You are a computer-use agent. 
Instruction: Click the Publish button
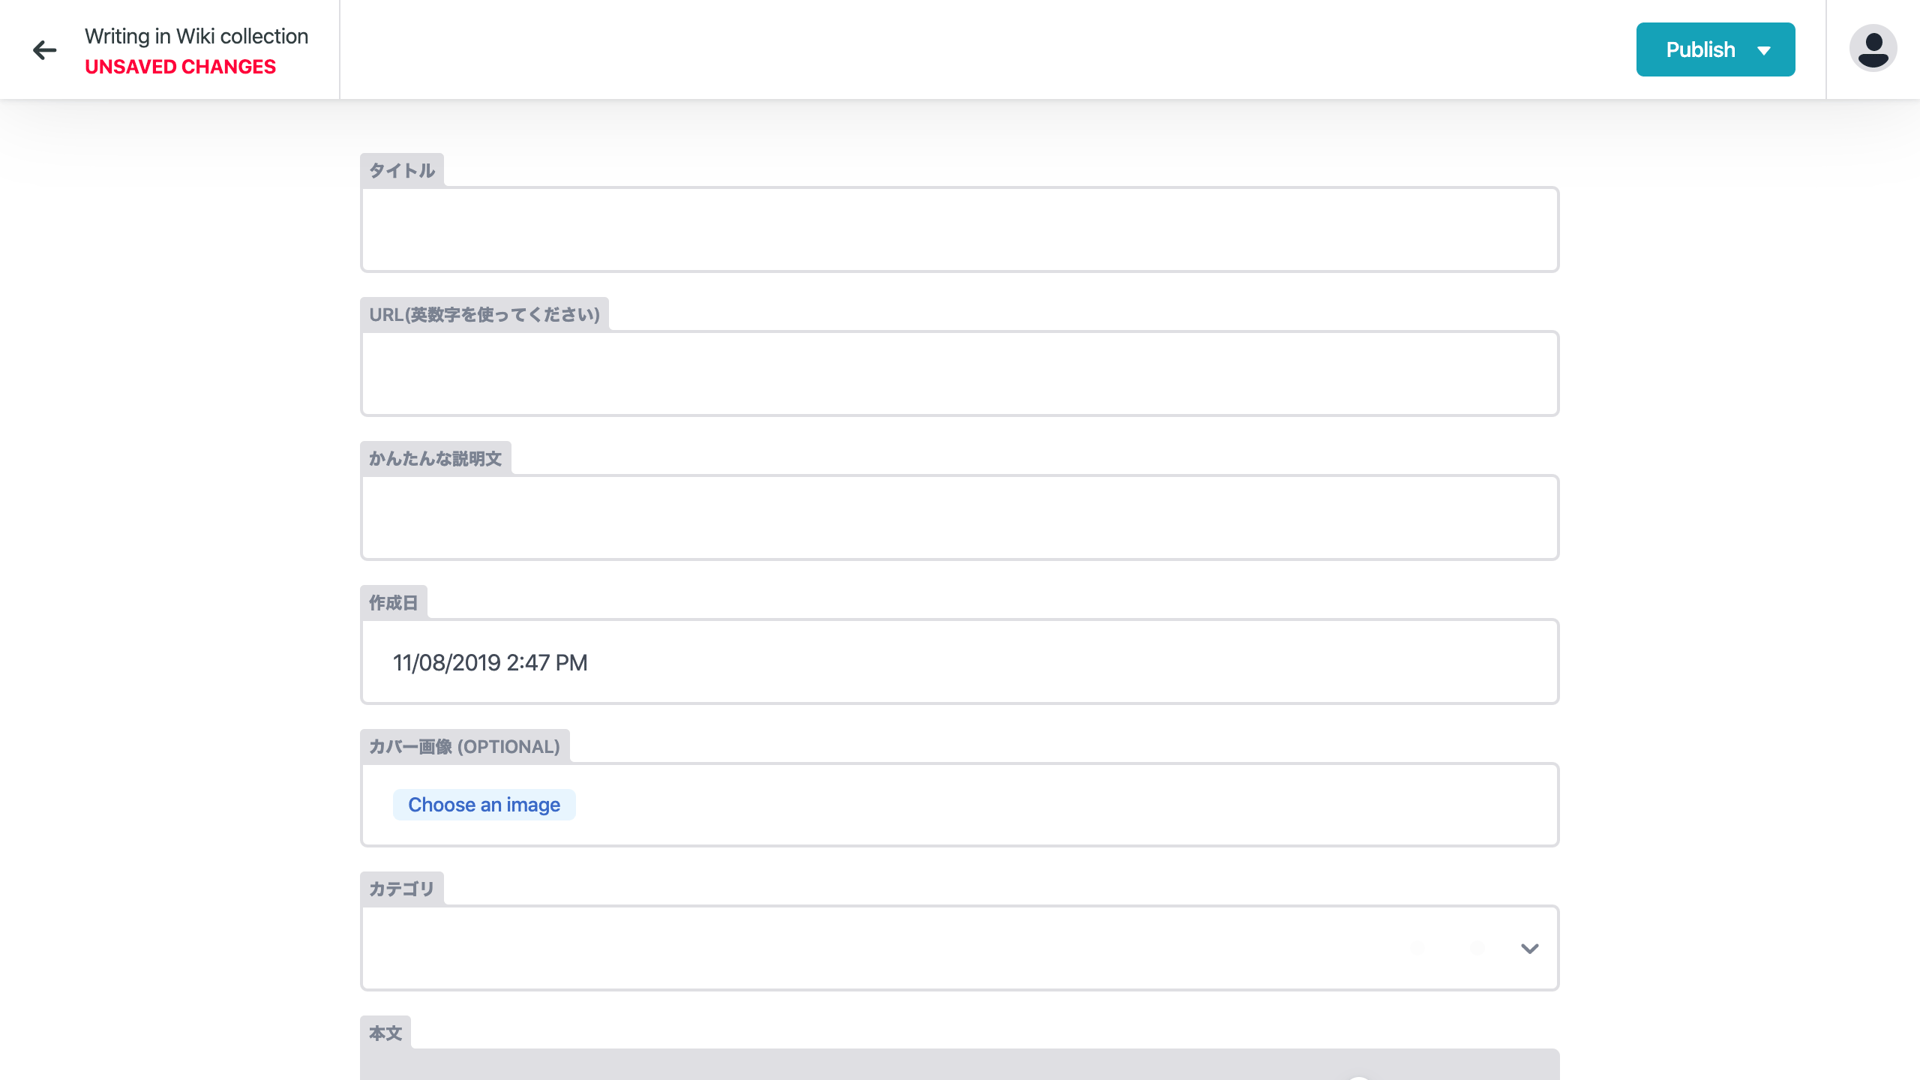(1700, 49)
